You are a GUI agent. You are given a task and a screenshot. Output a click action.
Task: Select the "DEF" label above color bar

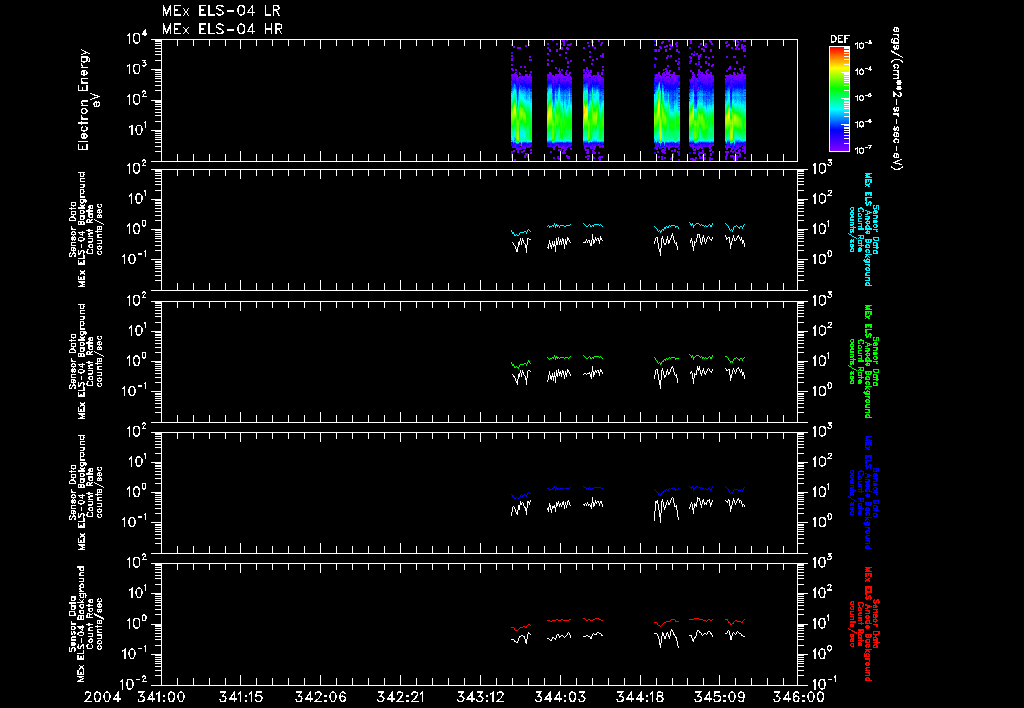point(839,39)
